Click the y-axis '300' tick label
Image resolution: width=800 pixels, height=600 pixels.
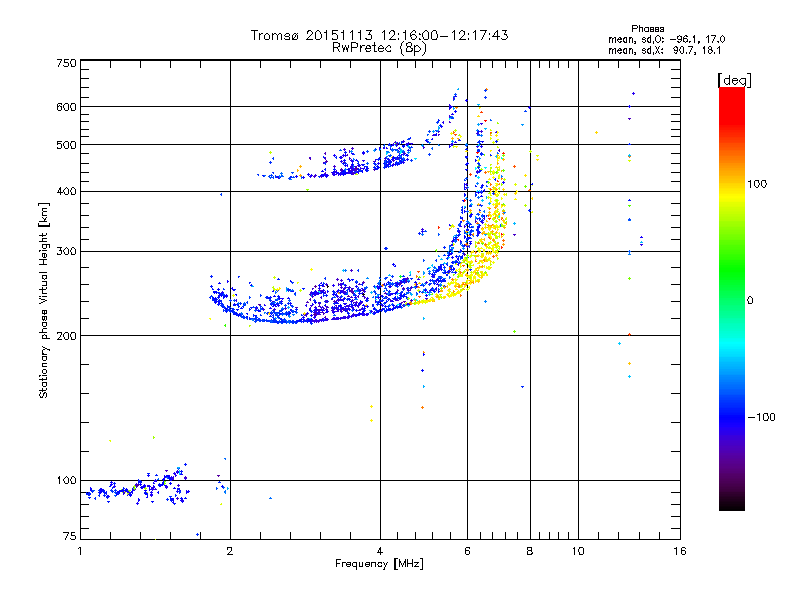(x=67, y=252)
